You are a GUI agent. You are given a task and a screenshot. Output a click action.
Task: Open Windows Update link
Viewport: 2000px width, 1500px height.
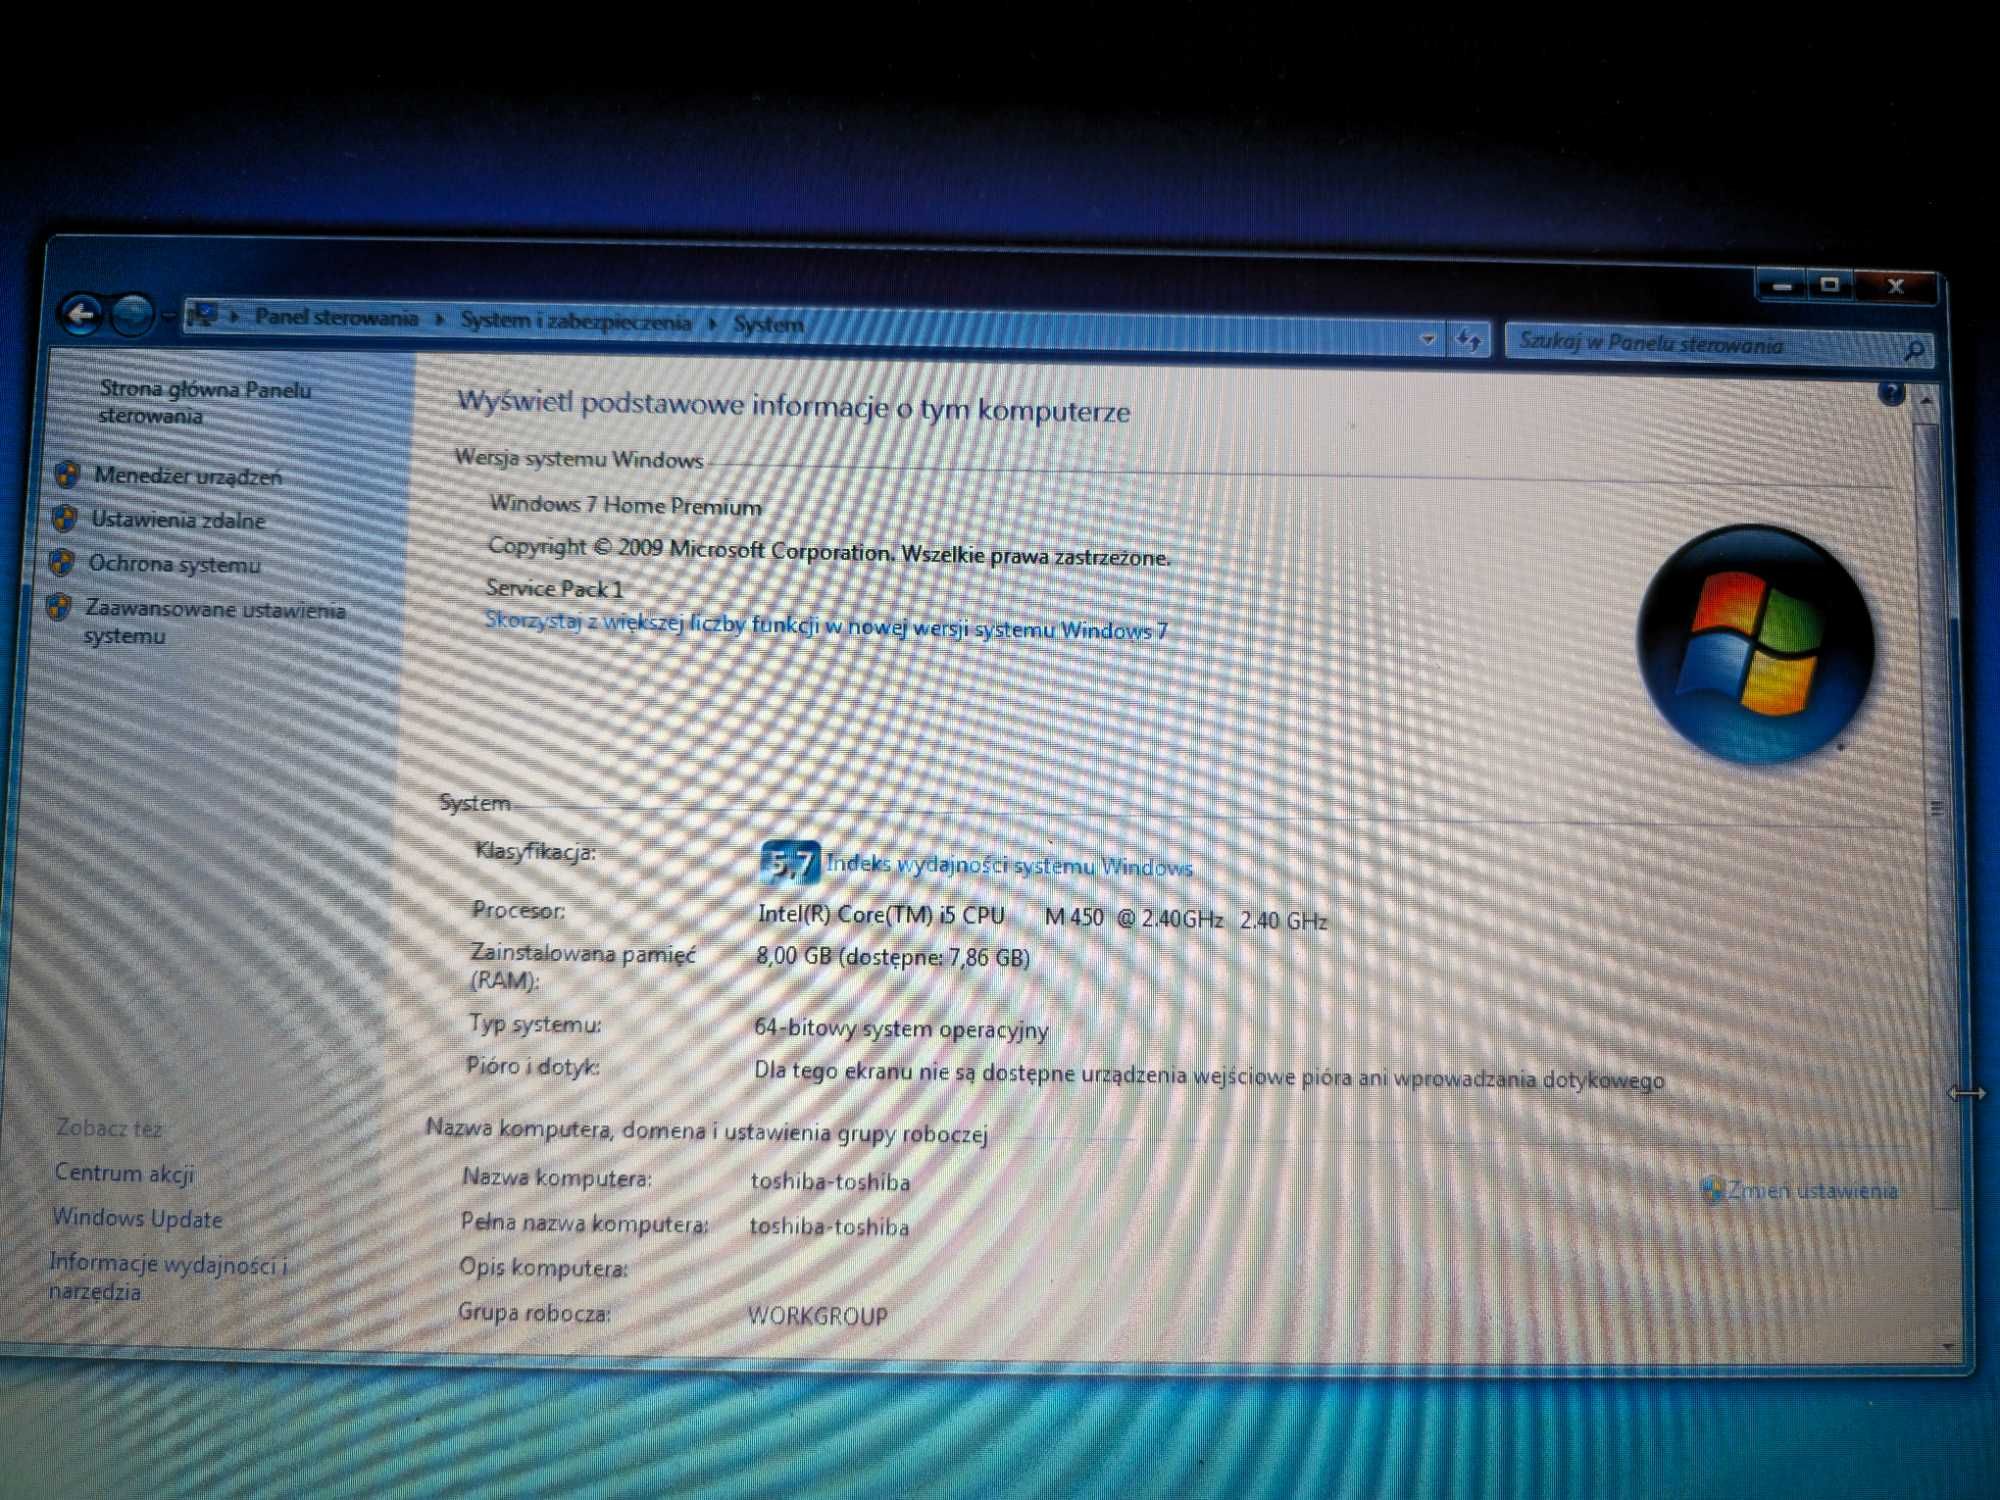[x=138, y=1218]
